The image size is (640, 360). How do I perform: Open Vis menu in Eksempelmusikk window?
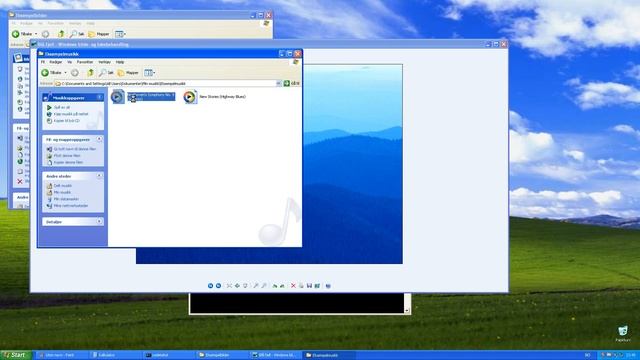point(69,62)
